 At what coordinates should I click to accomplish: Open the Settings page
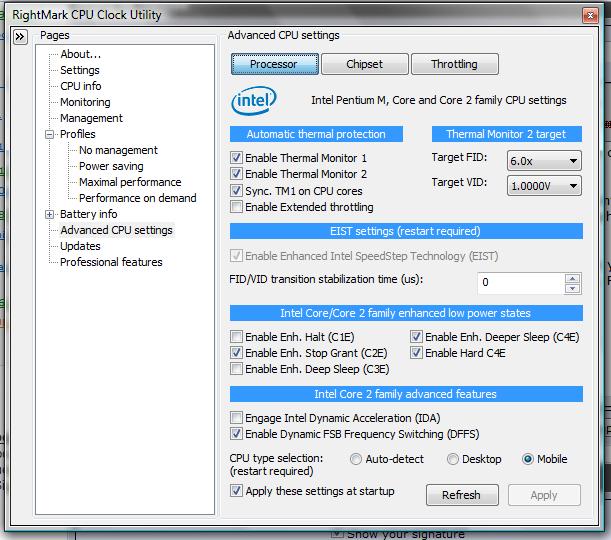click(80, 70)
